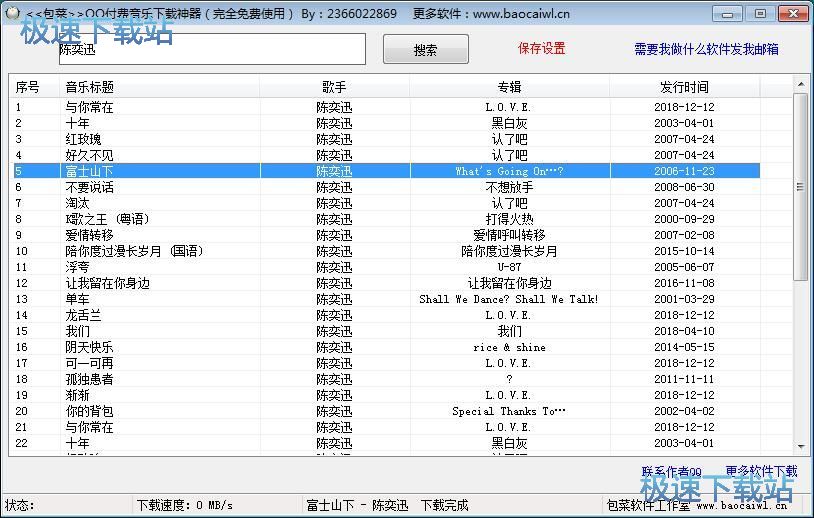Click release date 2005-06-07

(684, 267)
